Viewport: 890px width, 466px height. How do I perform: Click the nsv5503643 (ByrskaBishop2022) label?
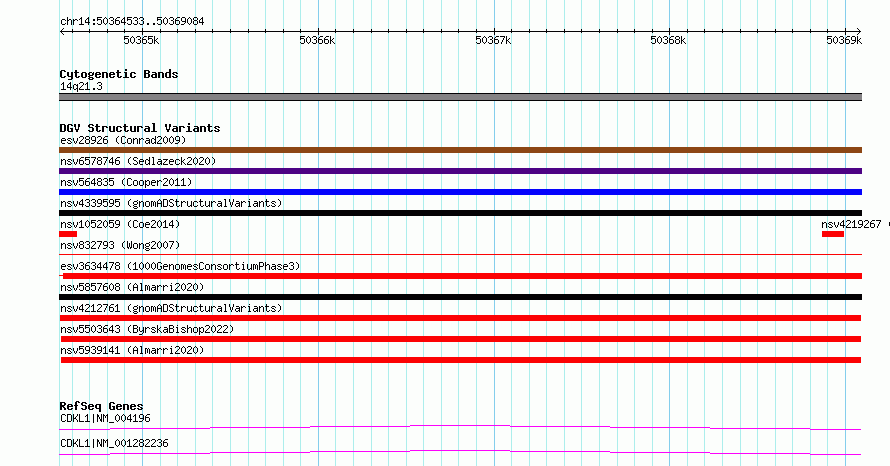tap(147, 329)
